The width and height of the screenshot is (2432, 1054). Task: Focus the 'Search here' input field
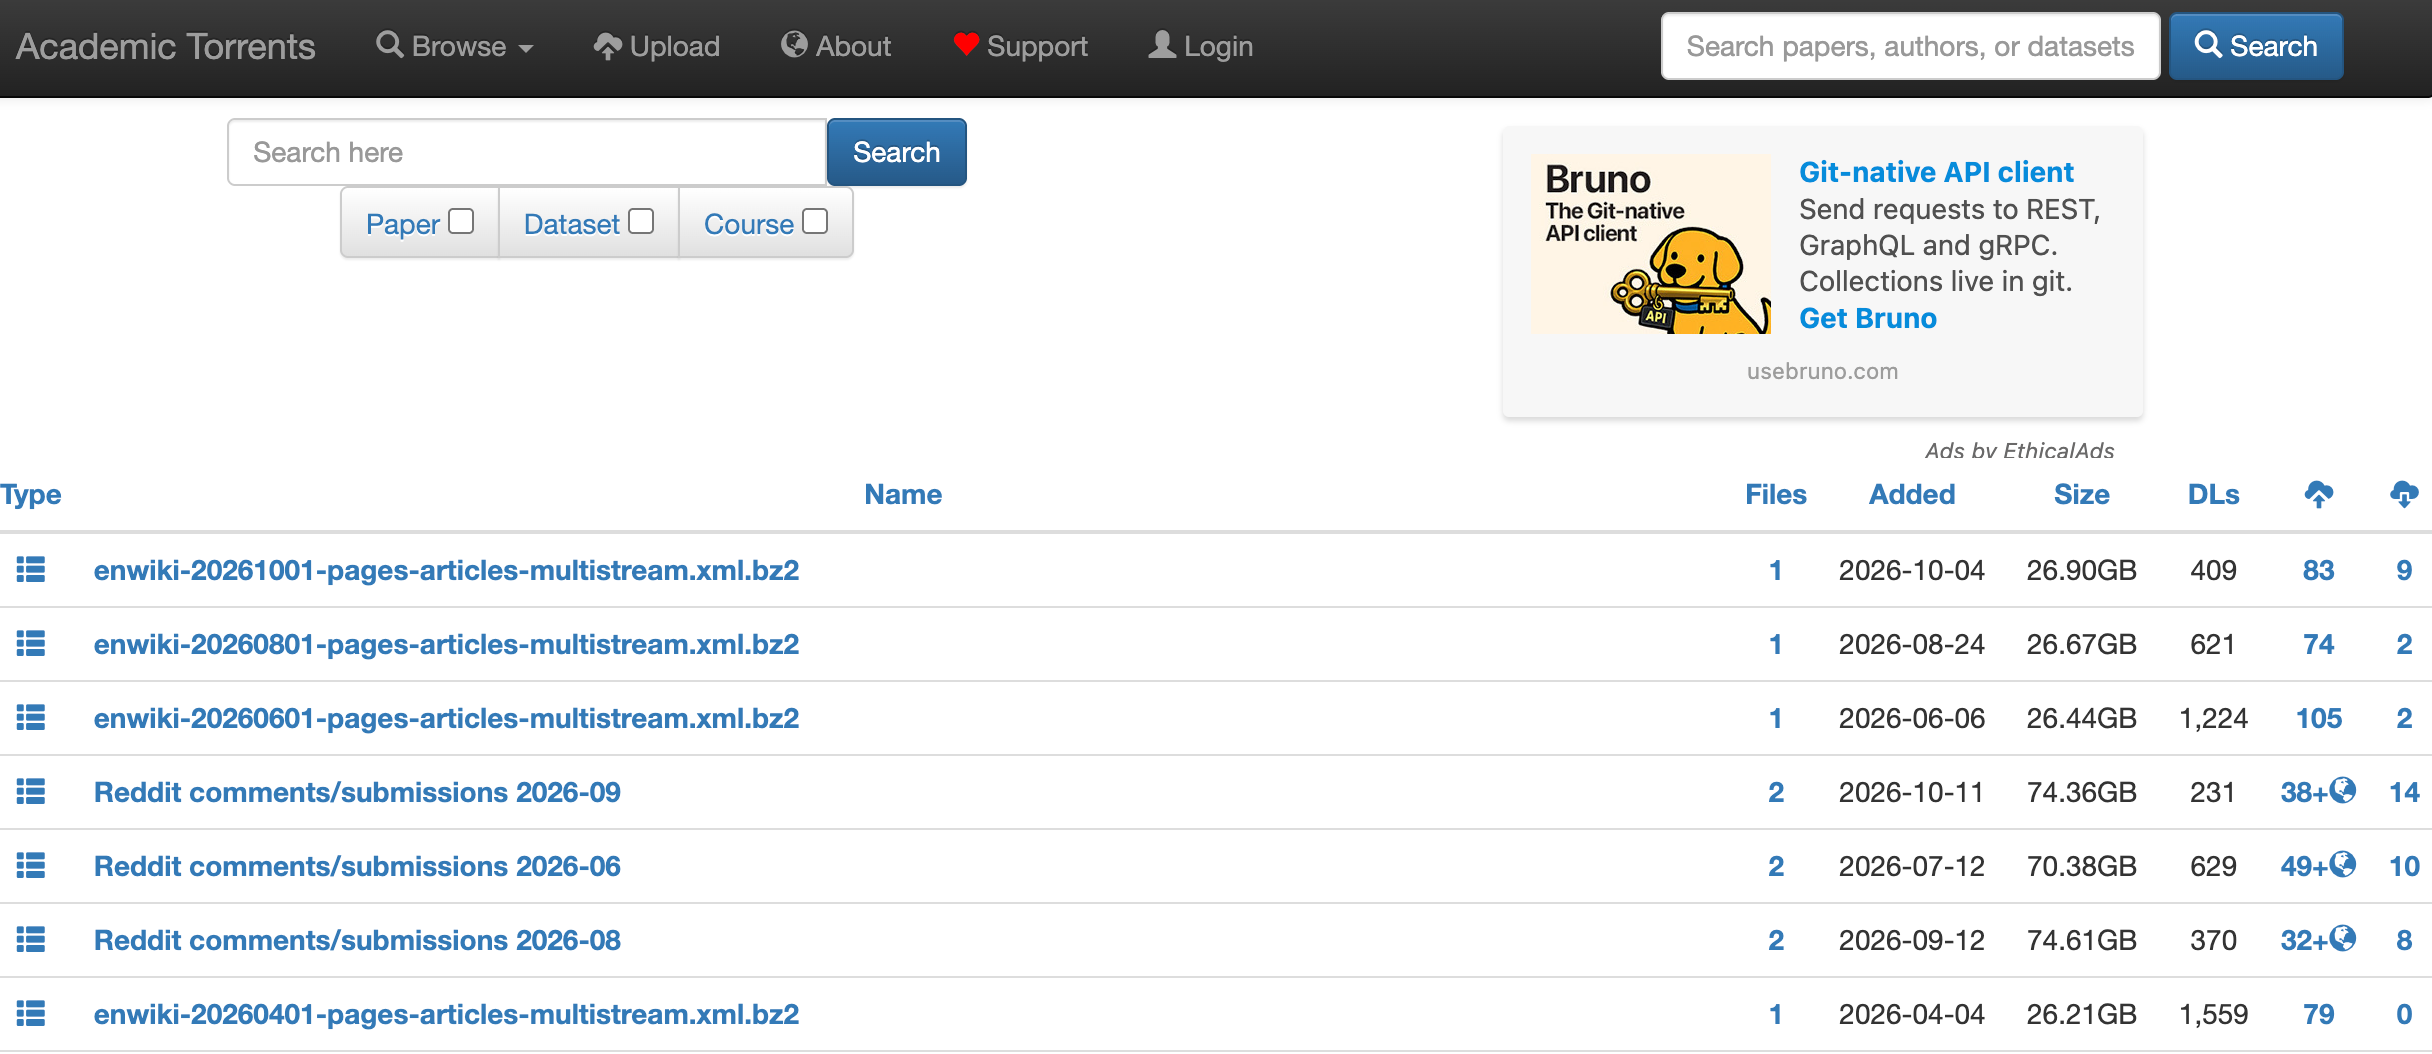click(527, 152)
